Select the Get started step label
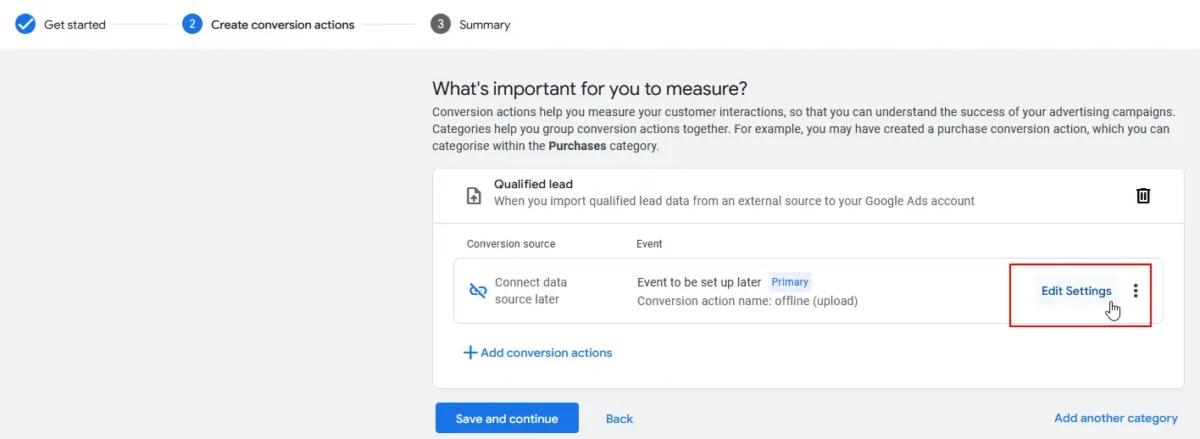1200x439 pixels. tap(75, 24)
